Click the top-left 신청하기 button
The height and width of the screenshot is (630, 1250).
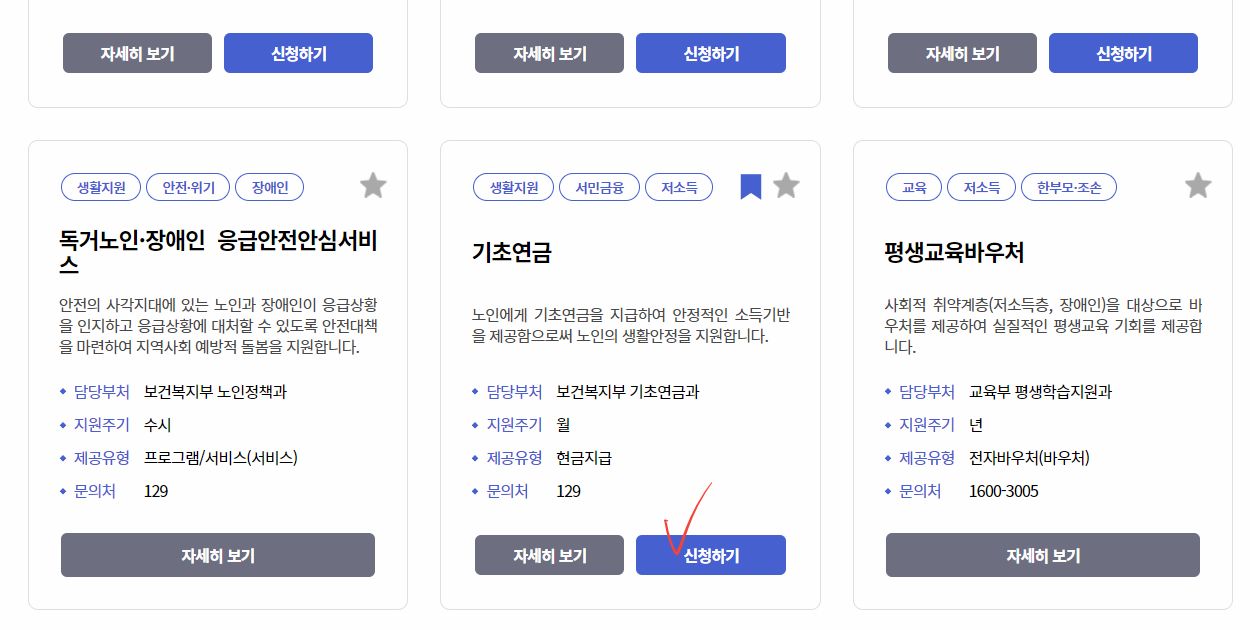point(298,52)
